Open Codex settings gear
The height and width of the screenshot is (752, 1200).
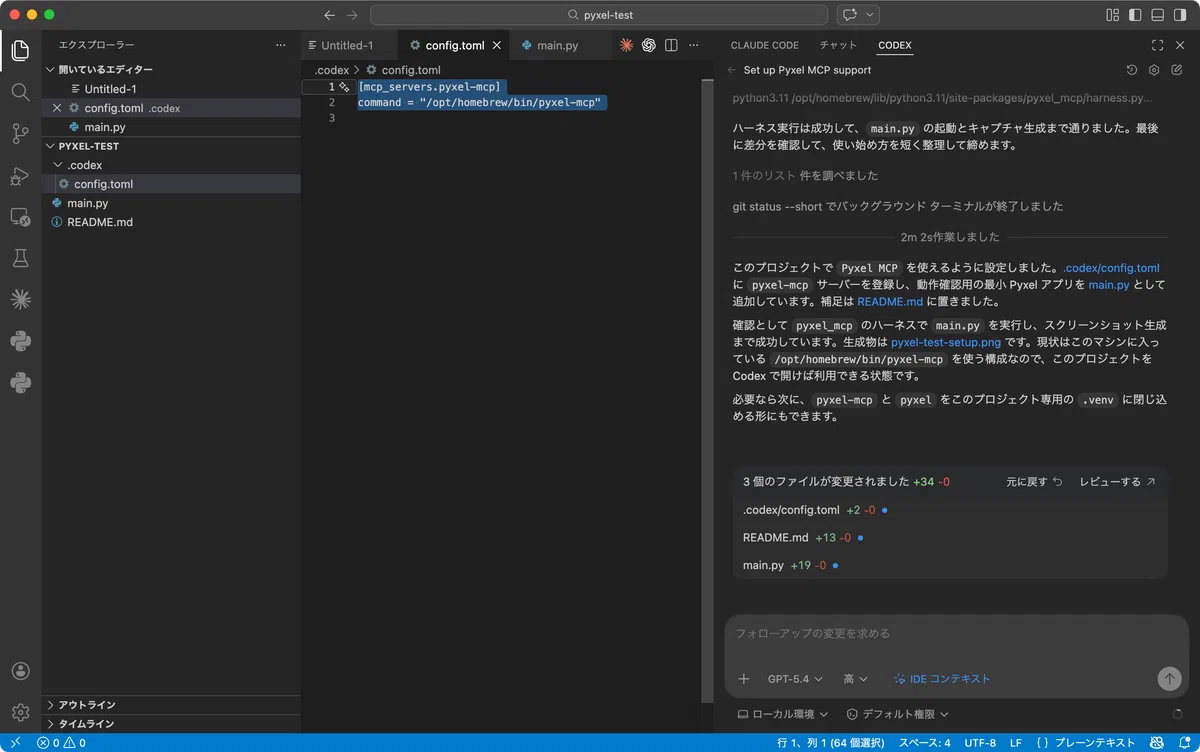(x=1154, y=70)
